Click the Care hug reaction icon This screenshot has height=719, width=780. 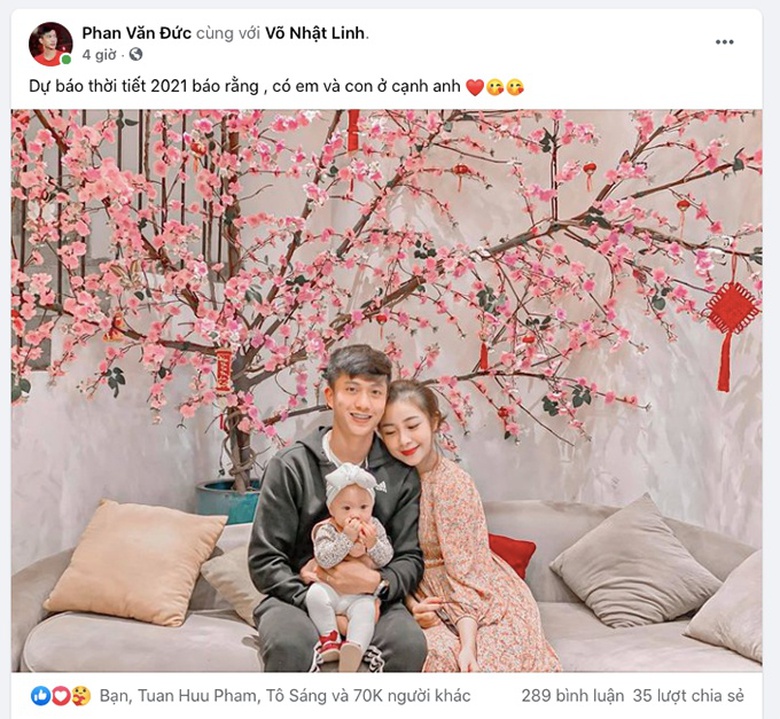(x=81, y=695)
